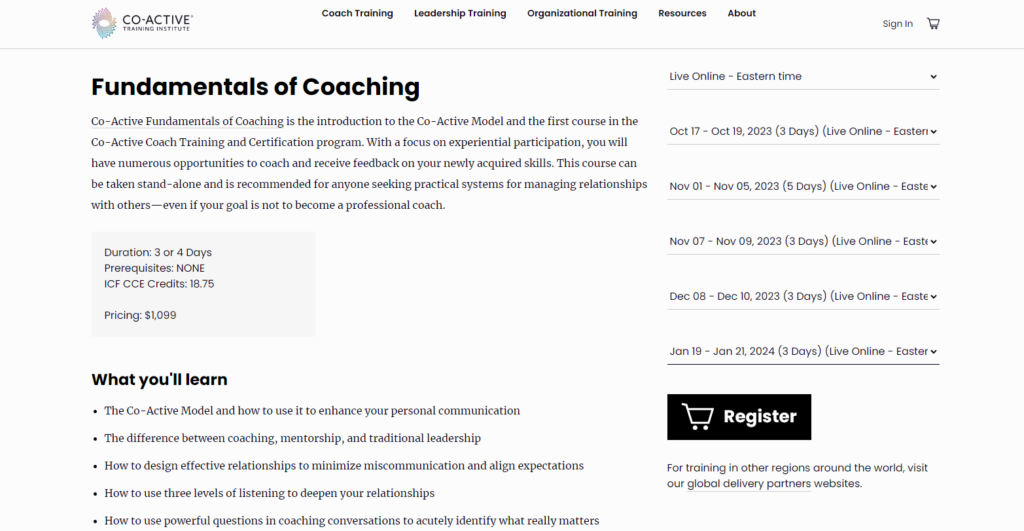Viewport: 1024px width, 531px height.
Task: Open the Oct 17 - Oct 19, 2023 date dropdown
Action: pyautogui.click(x=803, y=131)
